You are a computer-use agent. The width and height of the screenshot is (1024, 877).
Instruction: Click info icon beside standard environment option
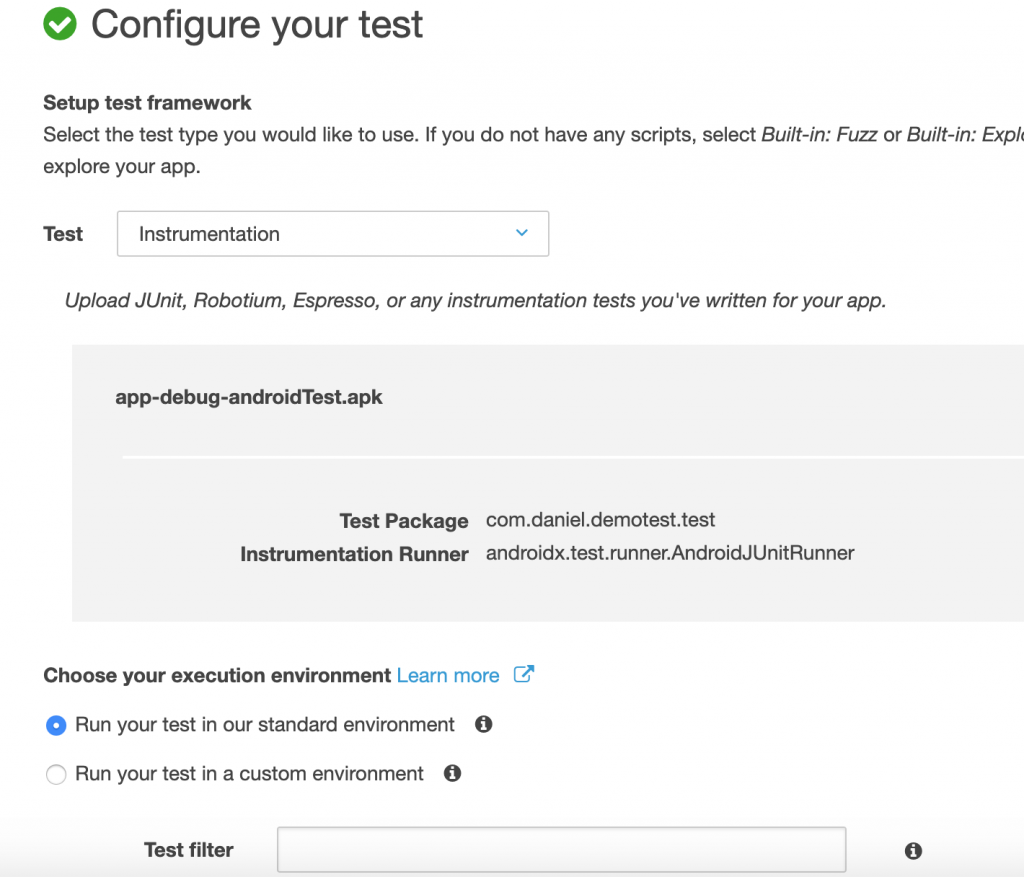coord(484,724)
